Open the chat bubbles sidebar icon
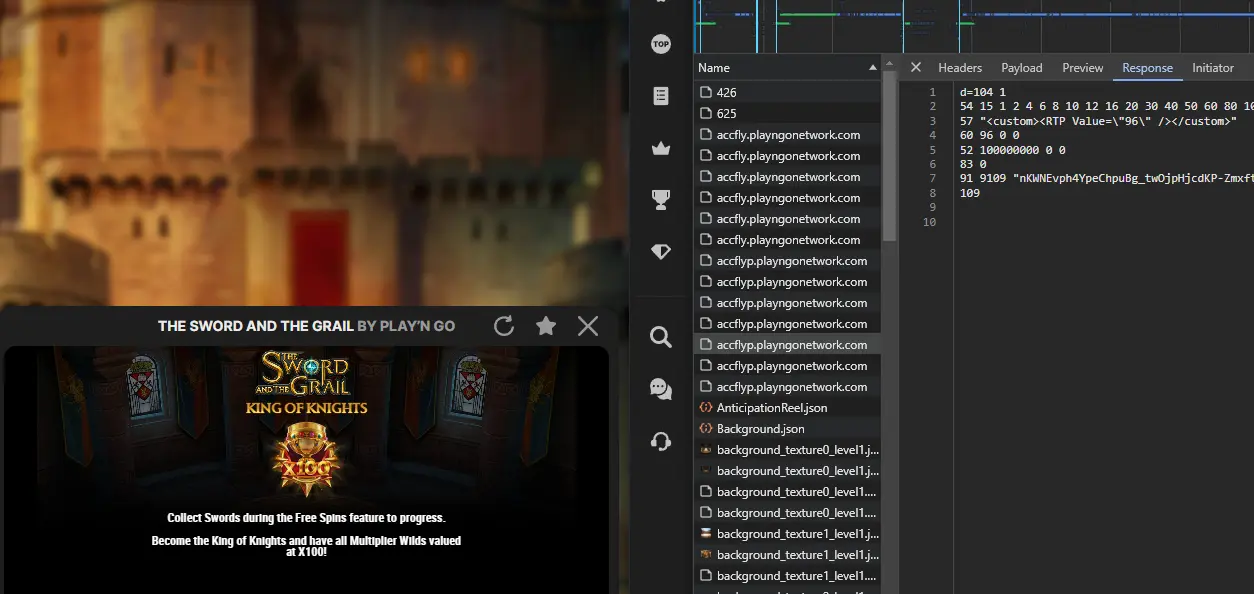 coord(660,389)
